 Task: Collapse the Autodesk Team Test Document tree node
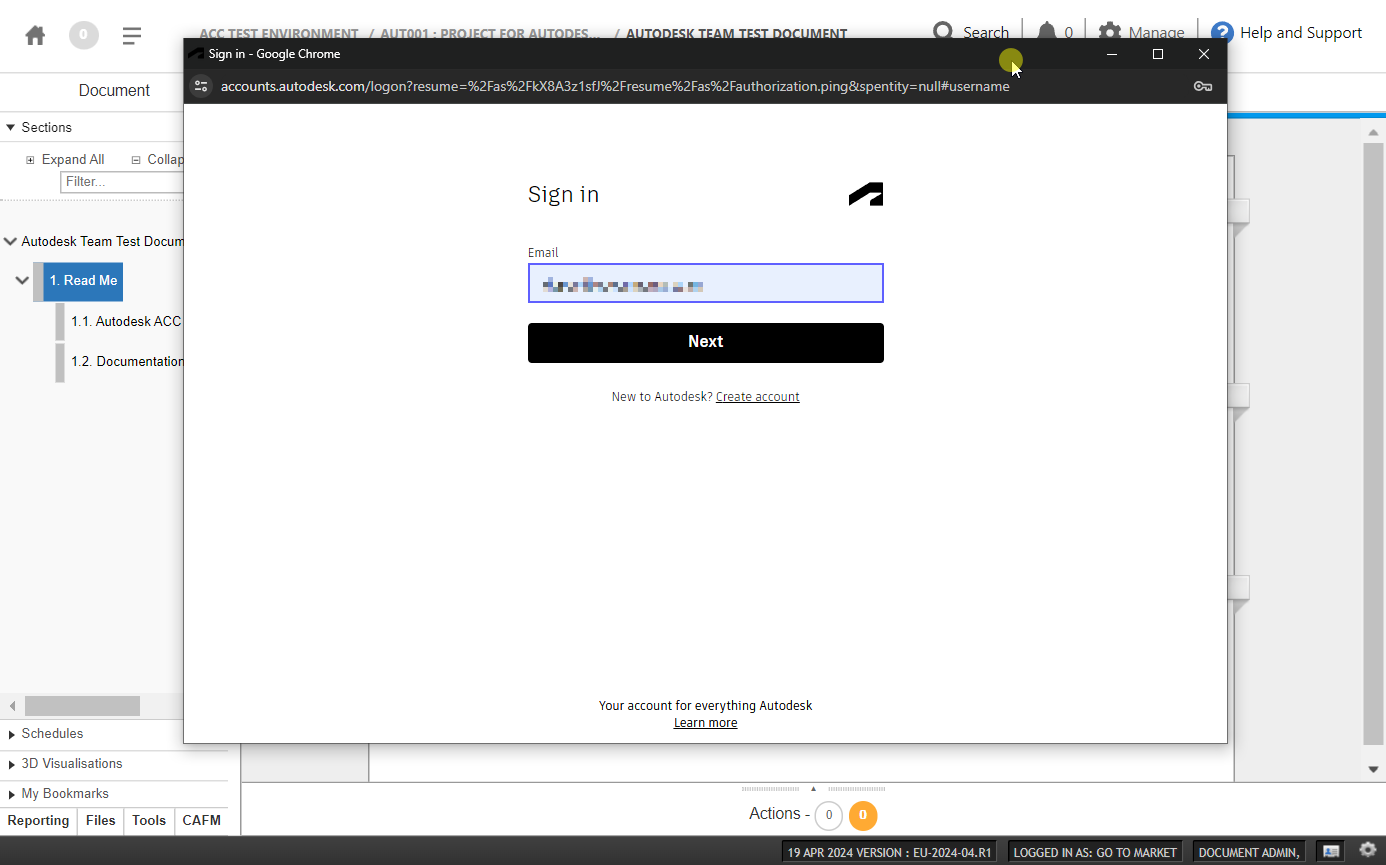click(x=10, y=241)
